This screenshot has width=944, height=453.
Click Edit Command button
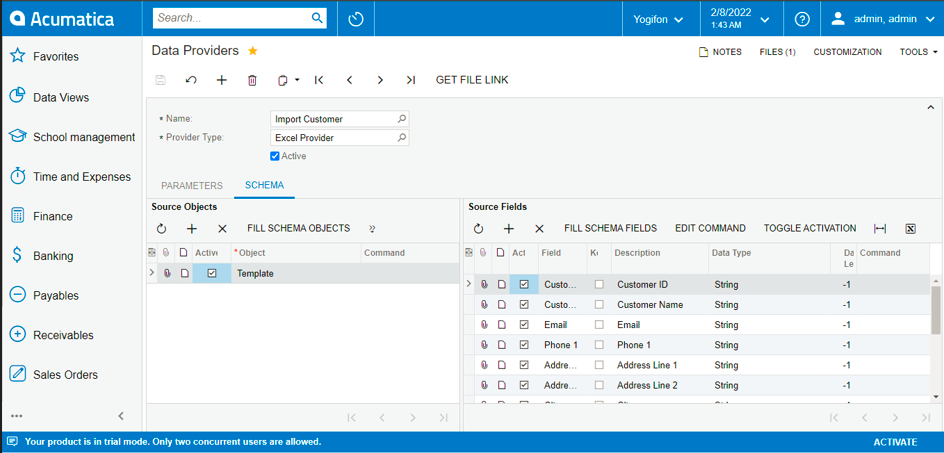[710, 228]
